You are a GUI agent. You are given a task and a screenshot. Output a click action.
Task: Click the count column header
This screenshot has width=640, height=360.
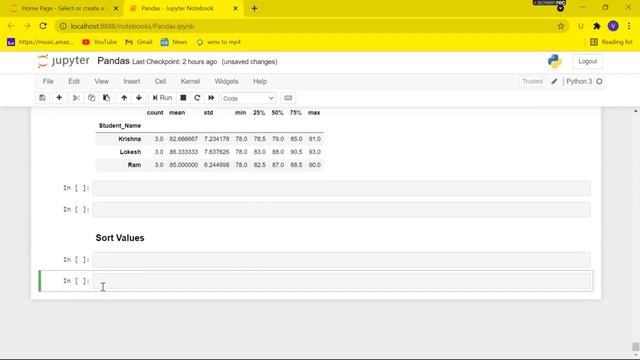155,113
